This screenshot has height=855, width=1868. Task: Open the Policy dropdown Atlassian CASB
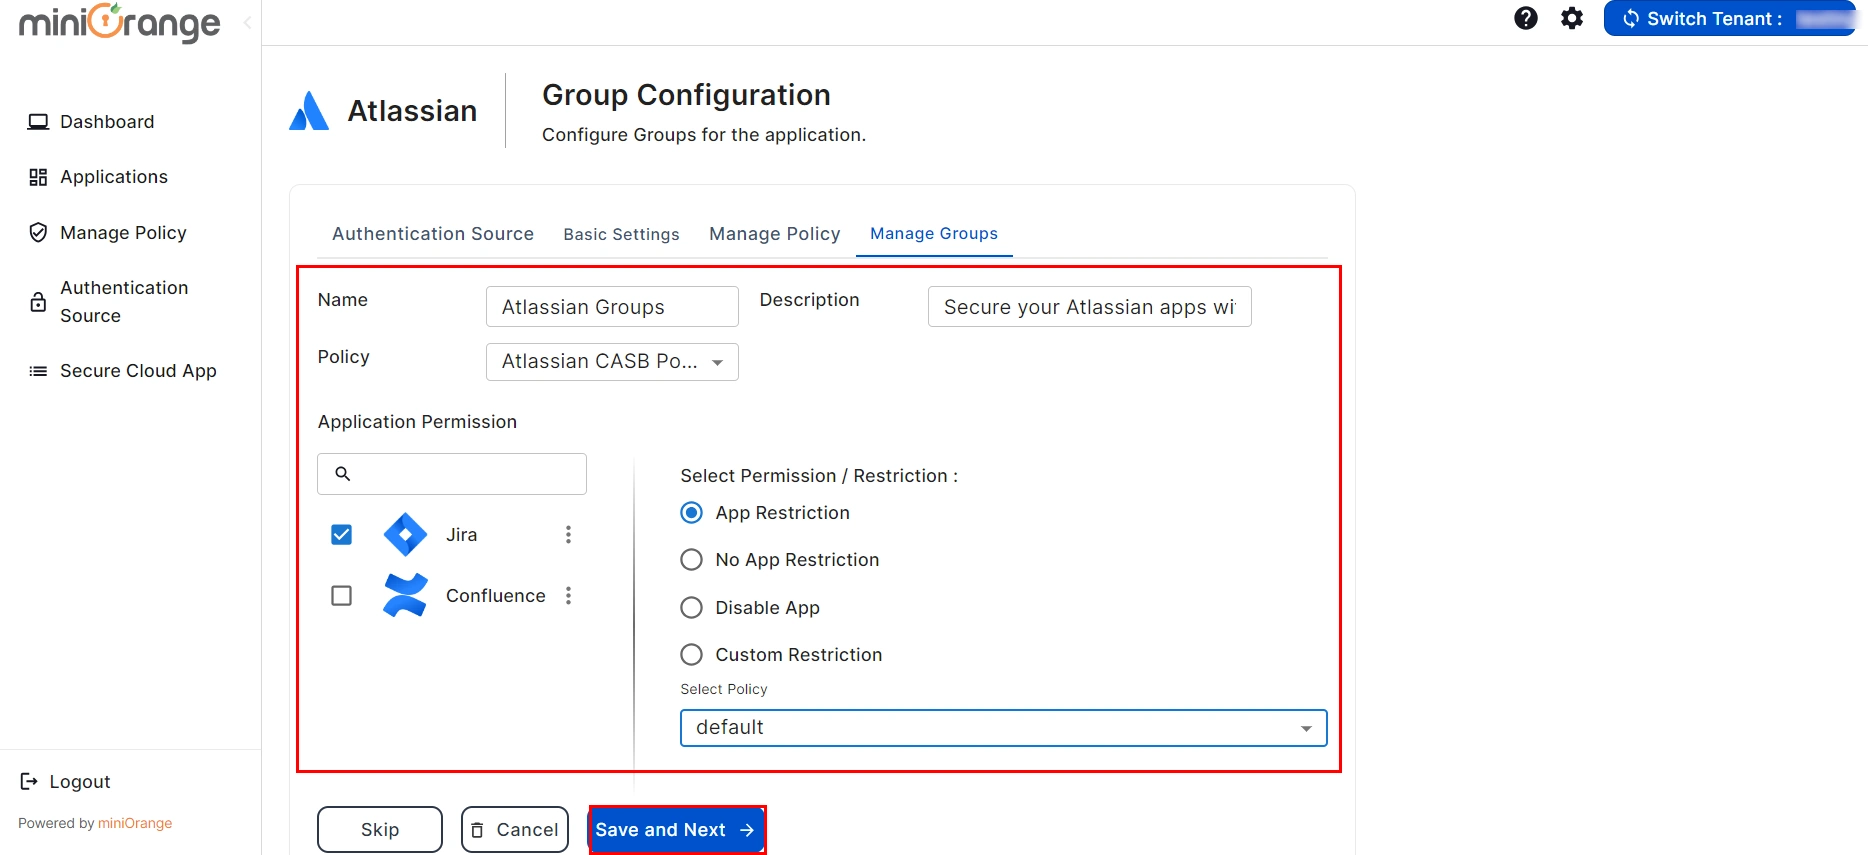click(x=612, y=362)
